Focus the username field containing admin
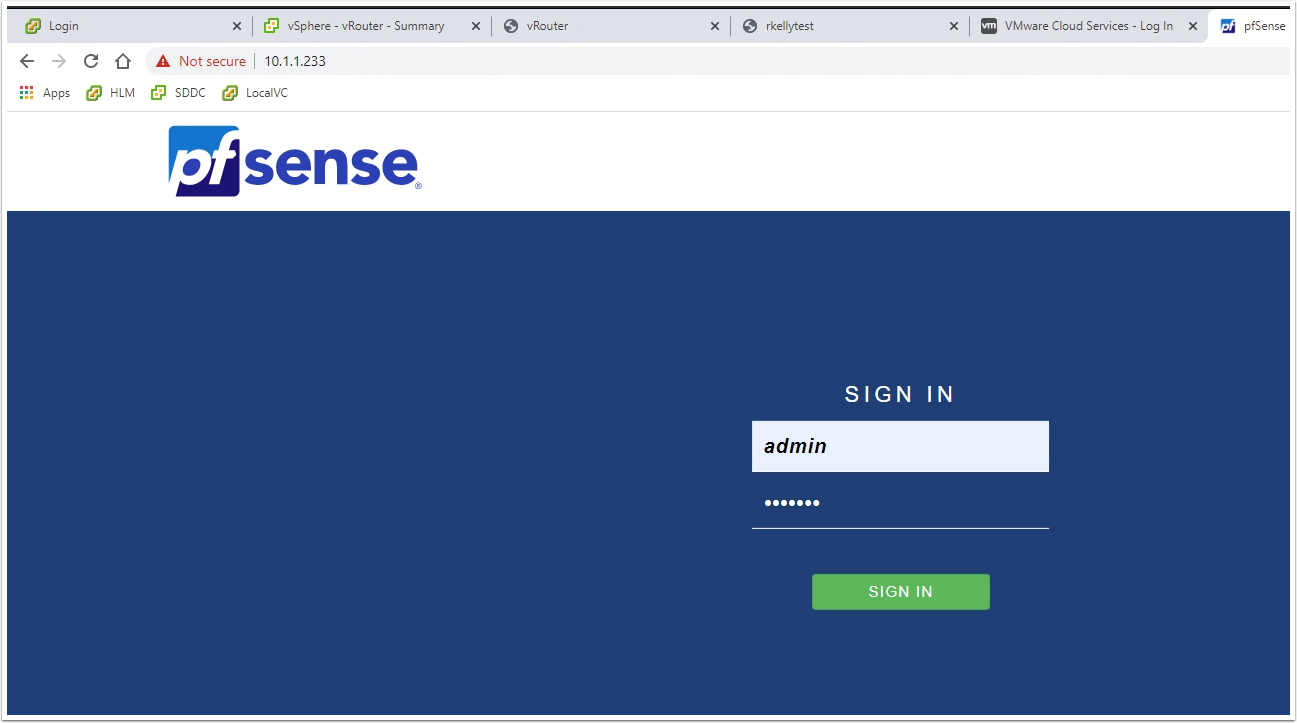The width and height of the screenshot is (1297, 723). (x=900, y=446)
